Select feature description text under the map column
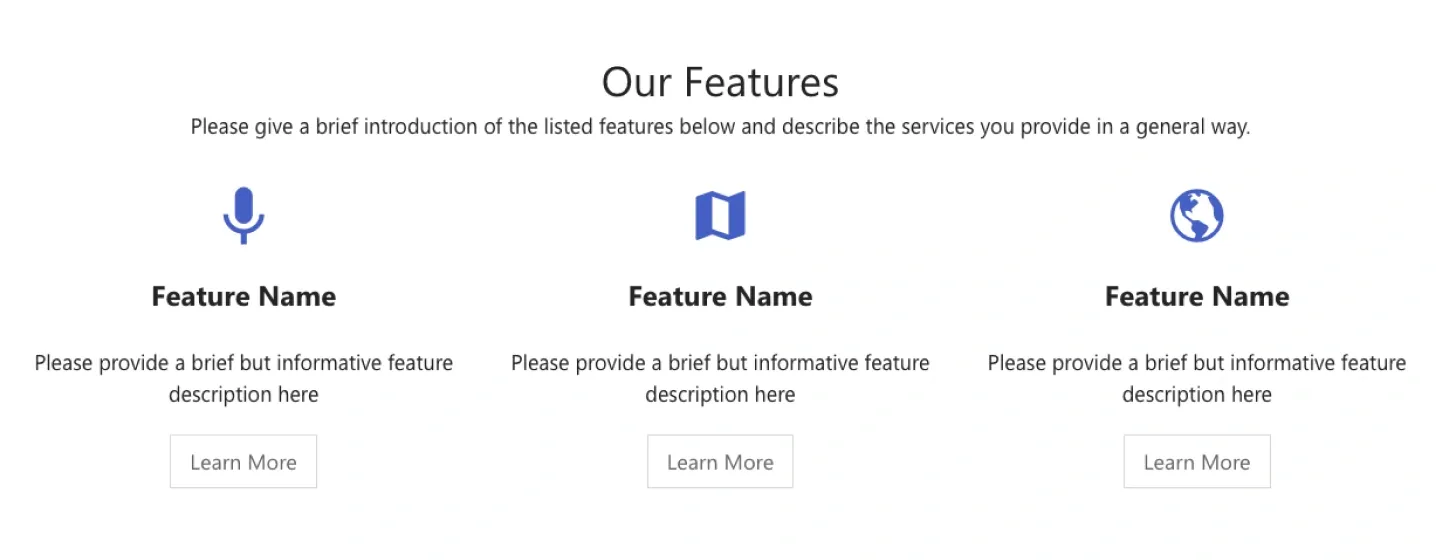1440x560 pixels. point(720,379)
